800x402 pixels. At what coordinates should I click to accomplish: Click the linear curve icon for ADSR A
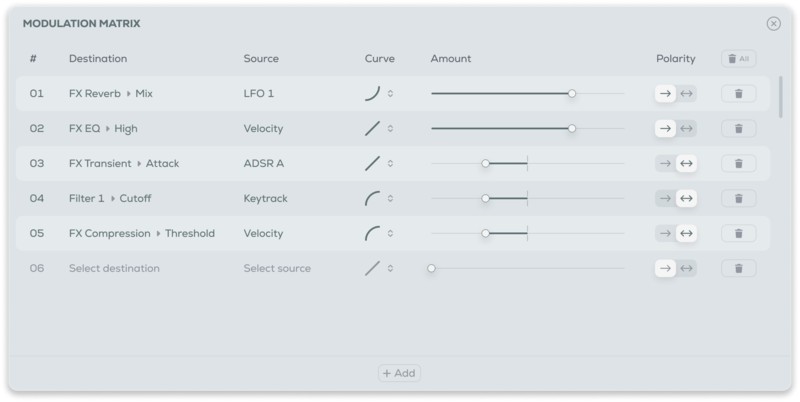(x=372, y=164)
